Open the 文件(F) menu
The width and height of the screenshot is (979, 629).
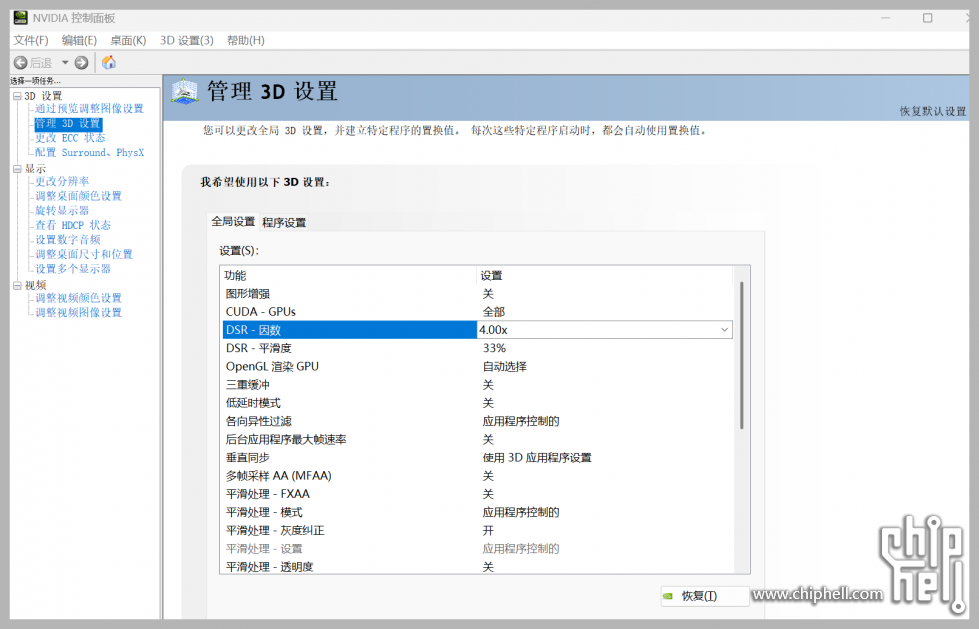(31, 41)
